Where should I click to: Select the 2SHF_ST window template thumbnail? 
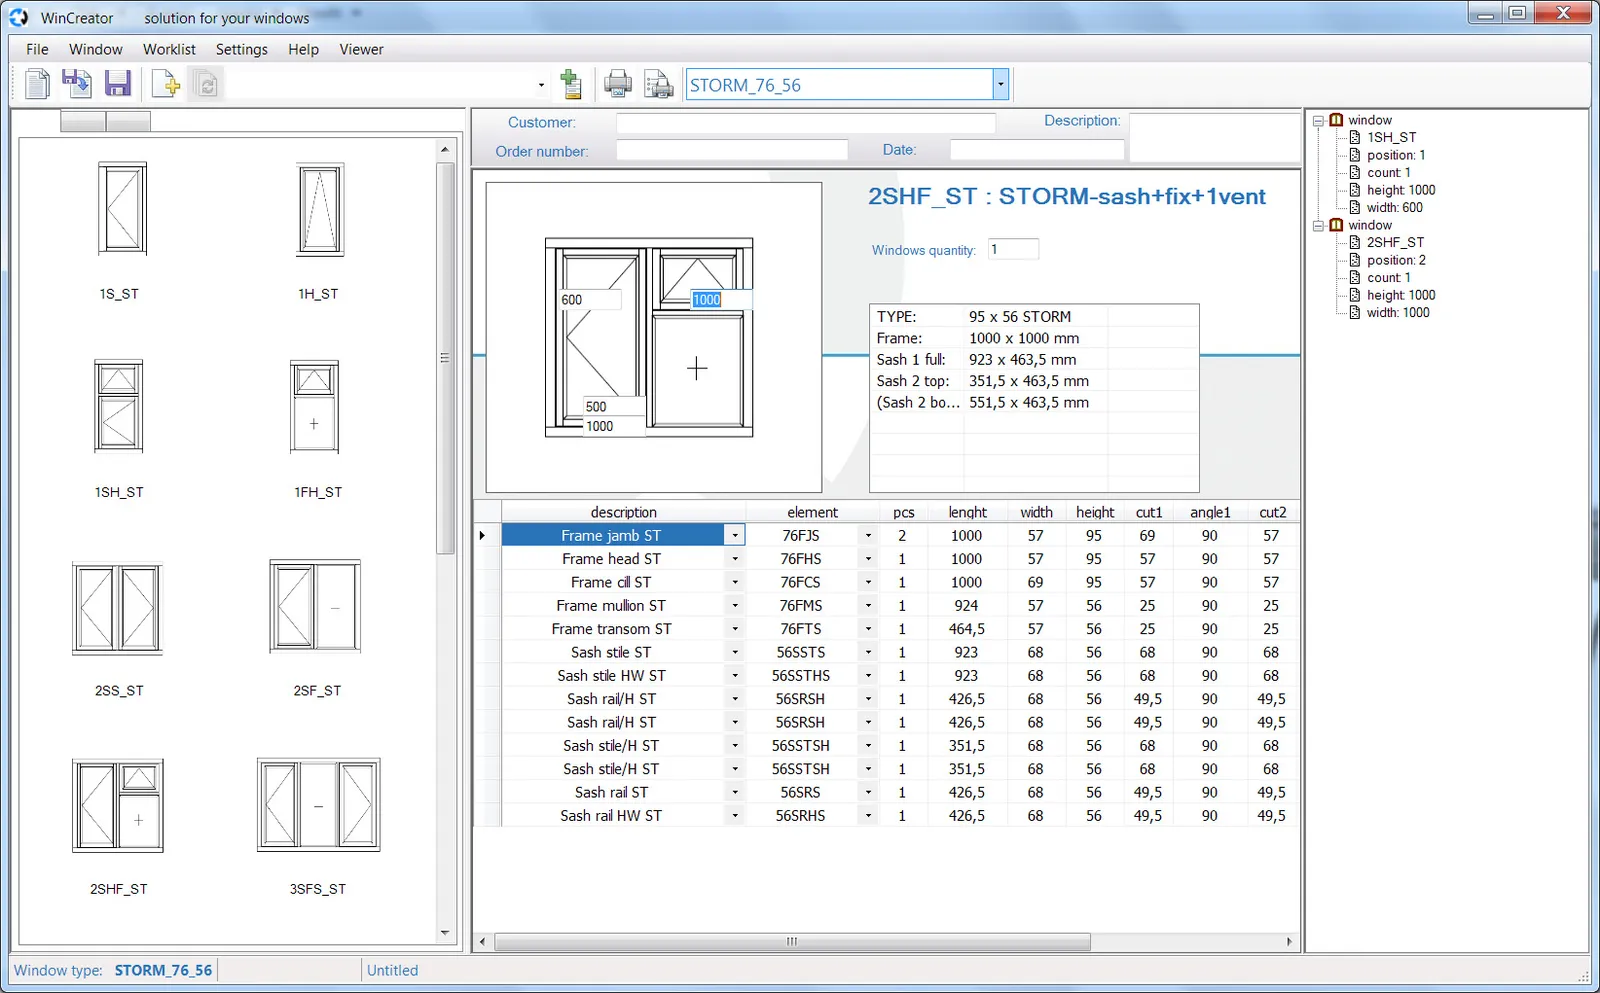click(118, 806)
